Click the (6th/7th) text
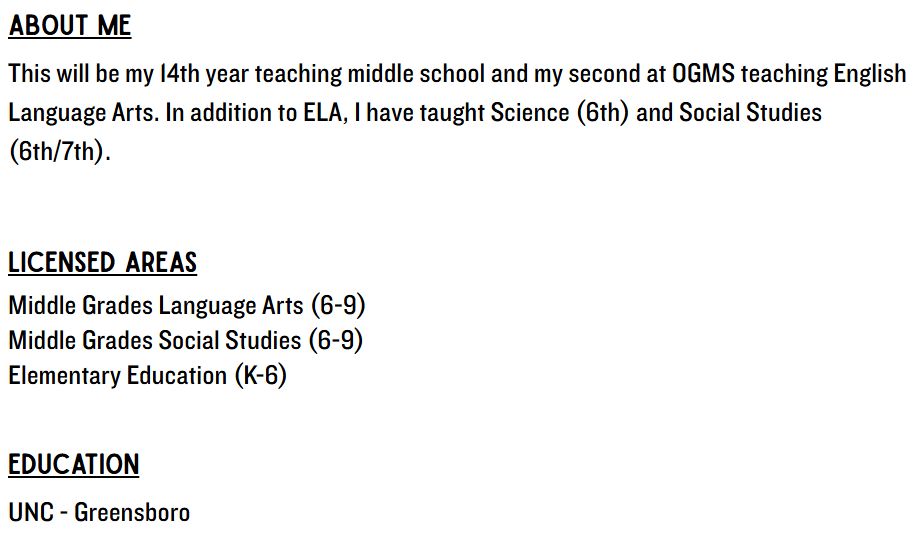This screenshot has height=545, width=915. coord(59,153)
